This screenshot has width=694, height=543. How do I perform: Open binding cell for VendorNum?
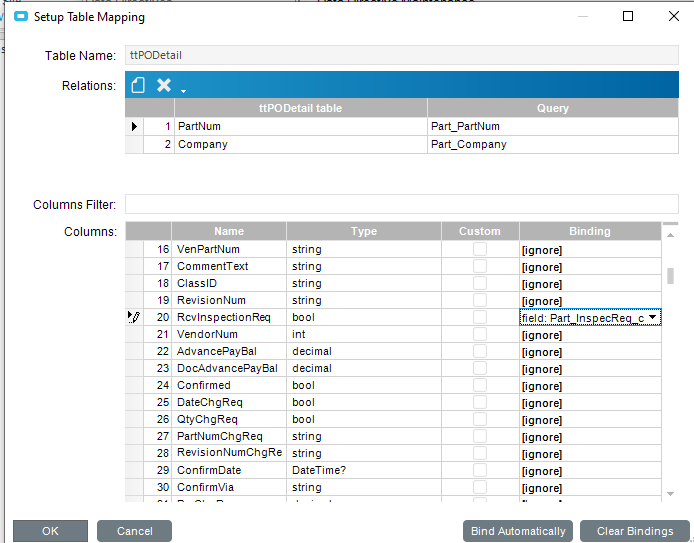pos(590,335)
